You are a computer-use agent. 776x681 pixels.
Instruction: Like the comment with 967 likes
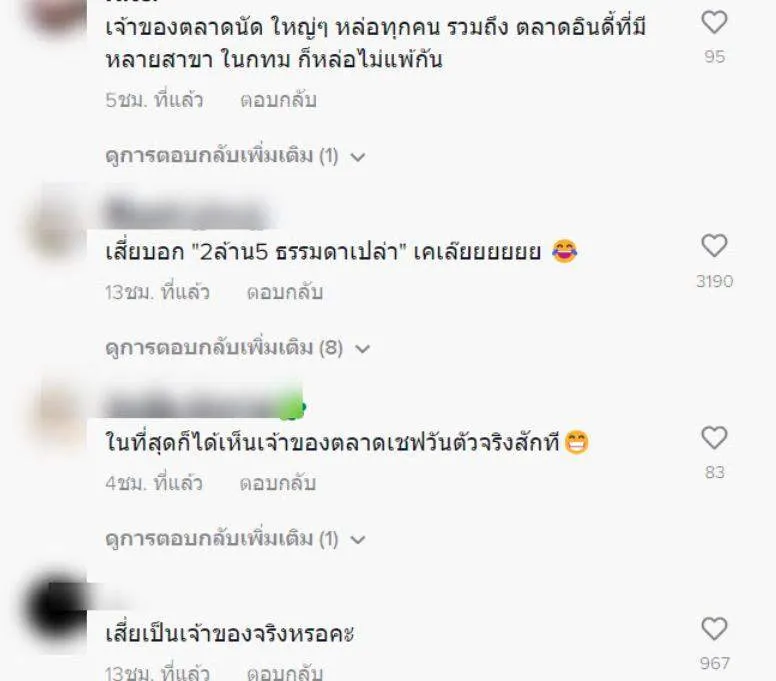(x=714, y=629)
